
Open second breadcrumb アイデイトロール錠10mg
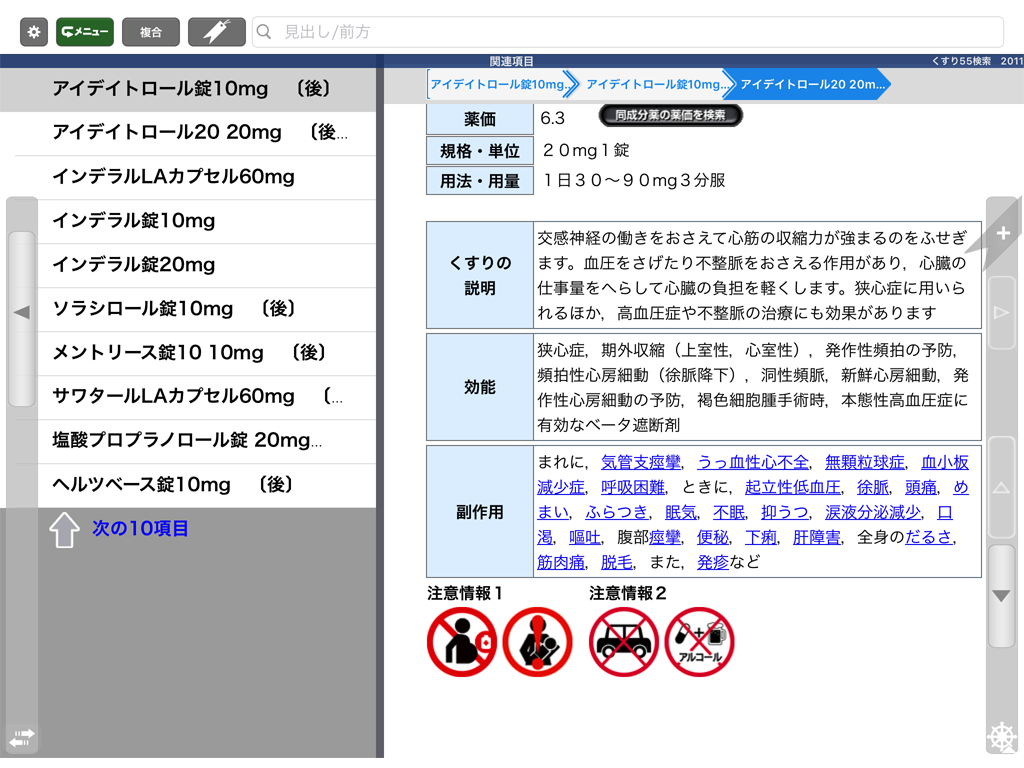pos(656,84)
